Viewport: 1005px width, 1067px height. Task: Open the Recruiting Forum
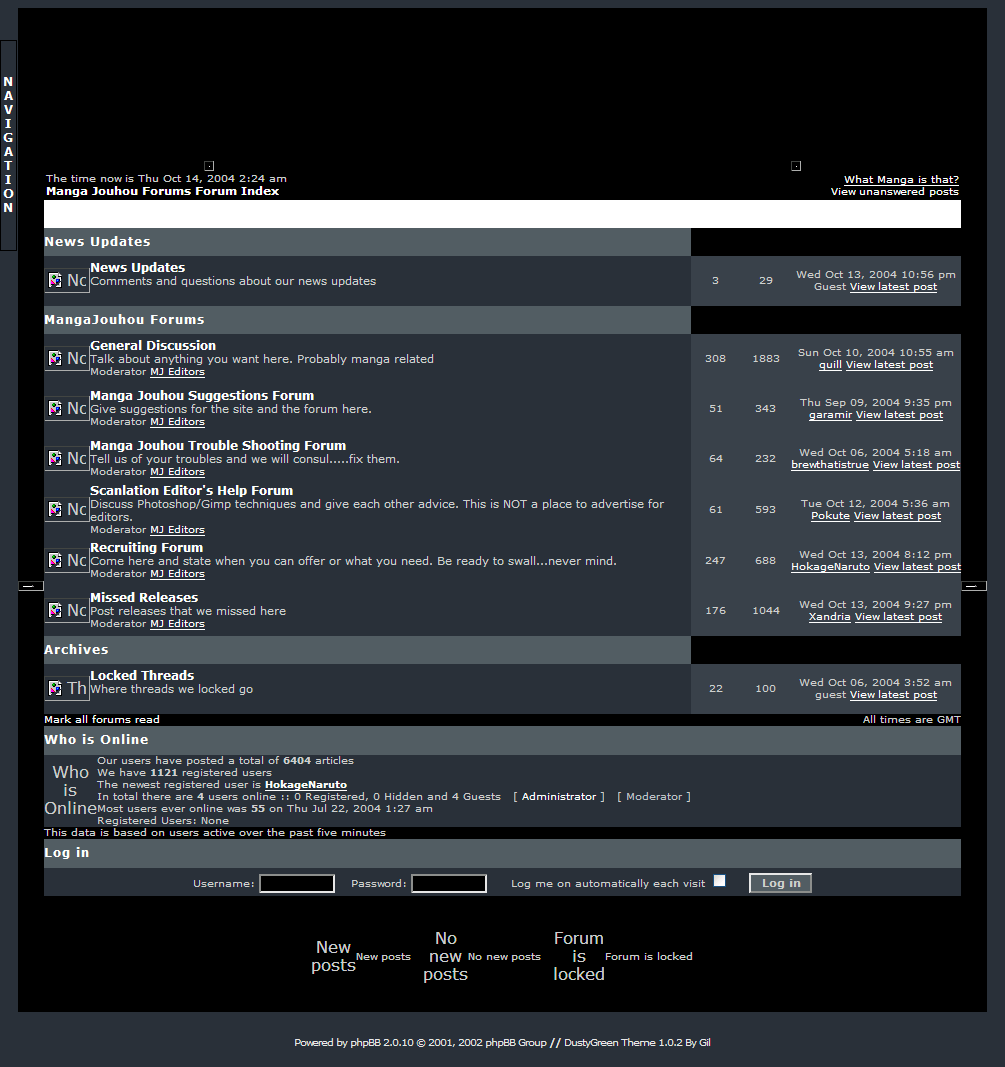point(147,548)
